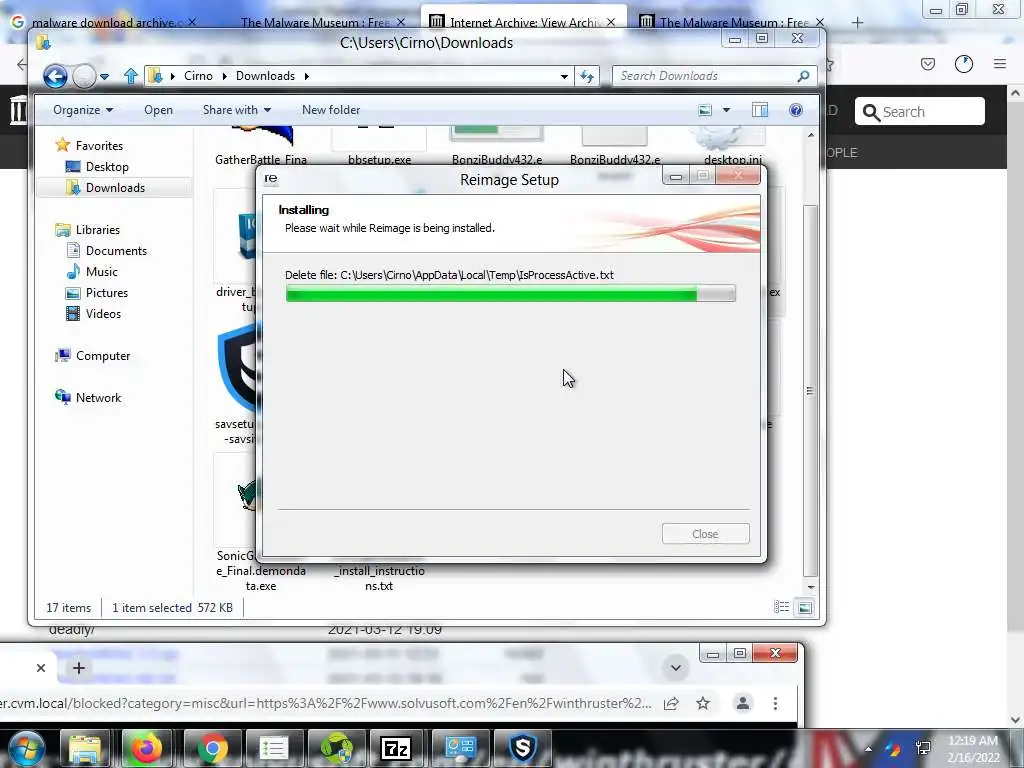Click Downloads in the address breadcrumb
This screenshot has height=768, width=1024.
point(265,76)
